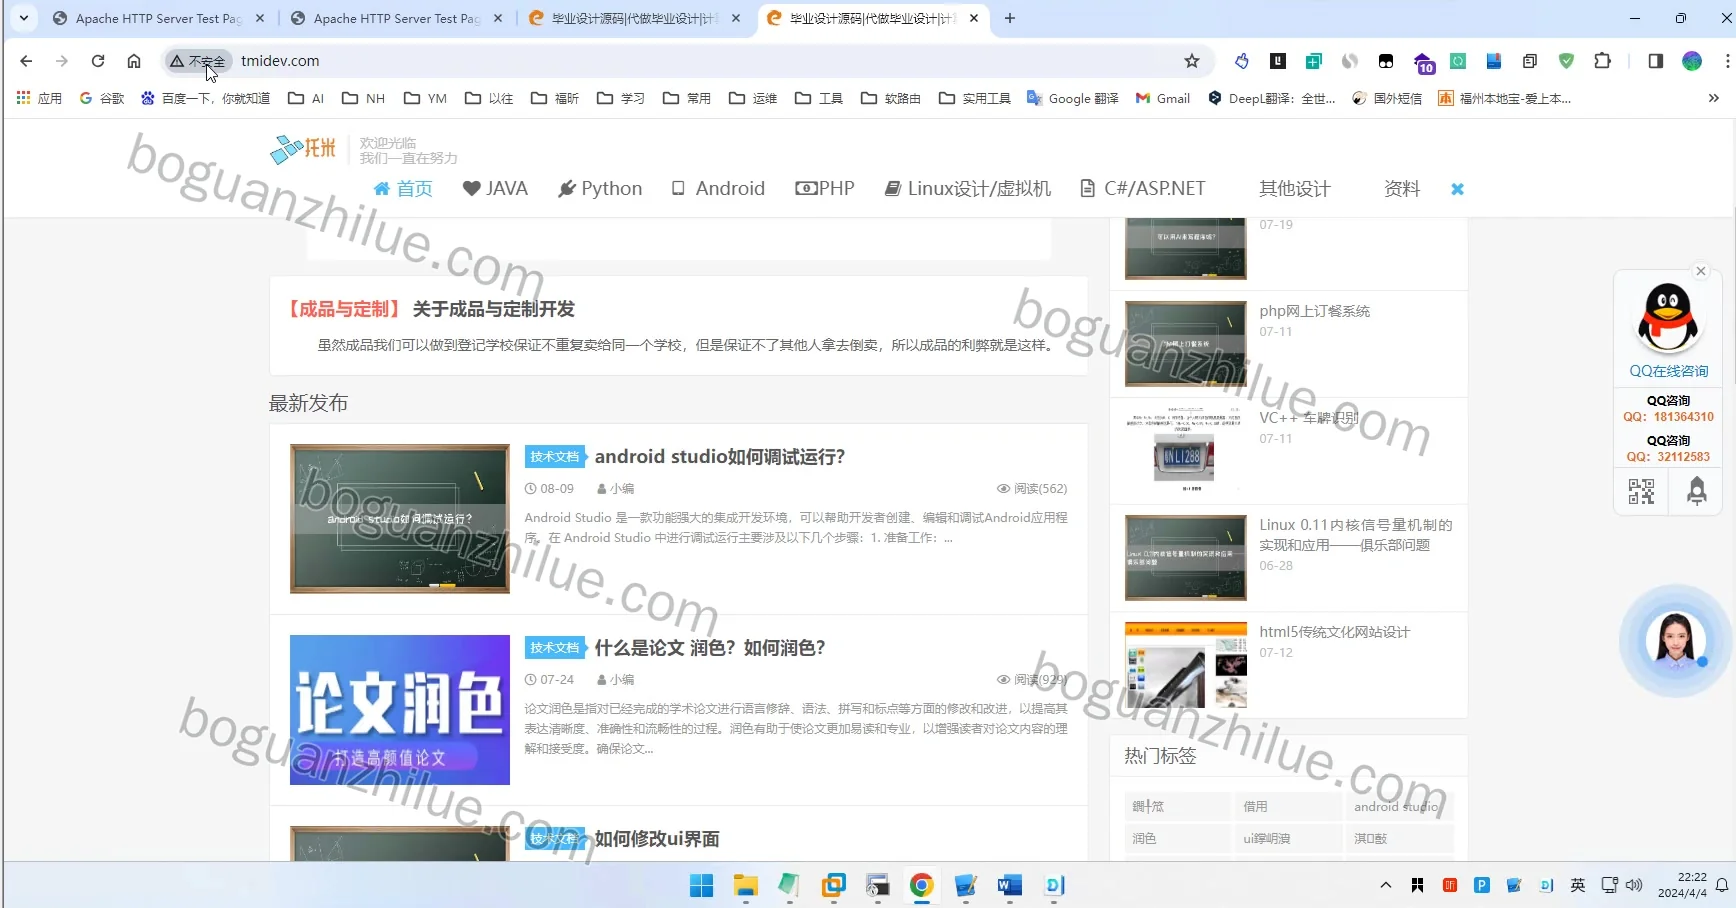Expand hidden bookmarks overflow chevron
The height and width of the screenshot is (908, 1736).
(x=1714, y=98)
